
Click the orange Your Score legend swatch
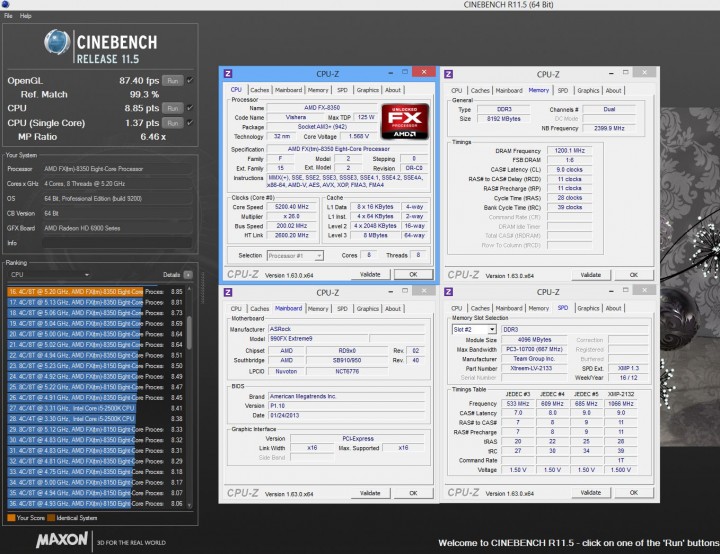pyautogui.click(x=11, y=518)
